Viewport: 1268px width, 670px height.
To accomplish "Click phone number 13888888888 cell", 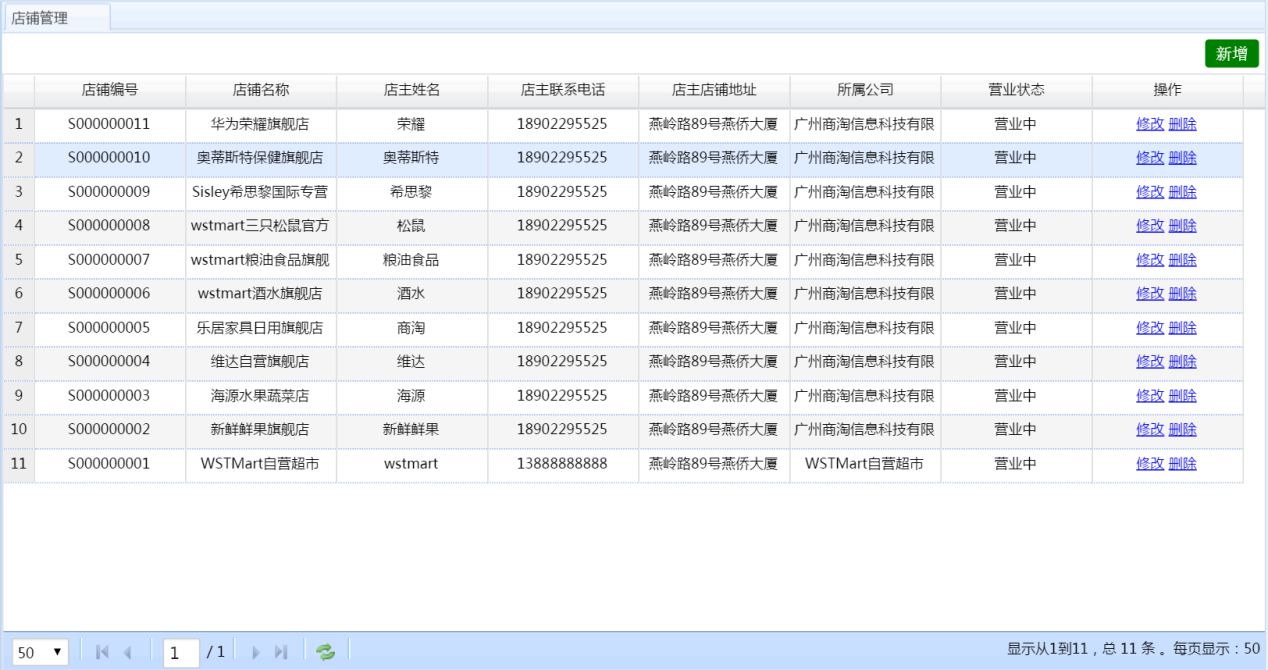I will (563, 464).
